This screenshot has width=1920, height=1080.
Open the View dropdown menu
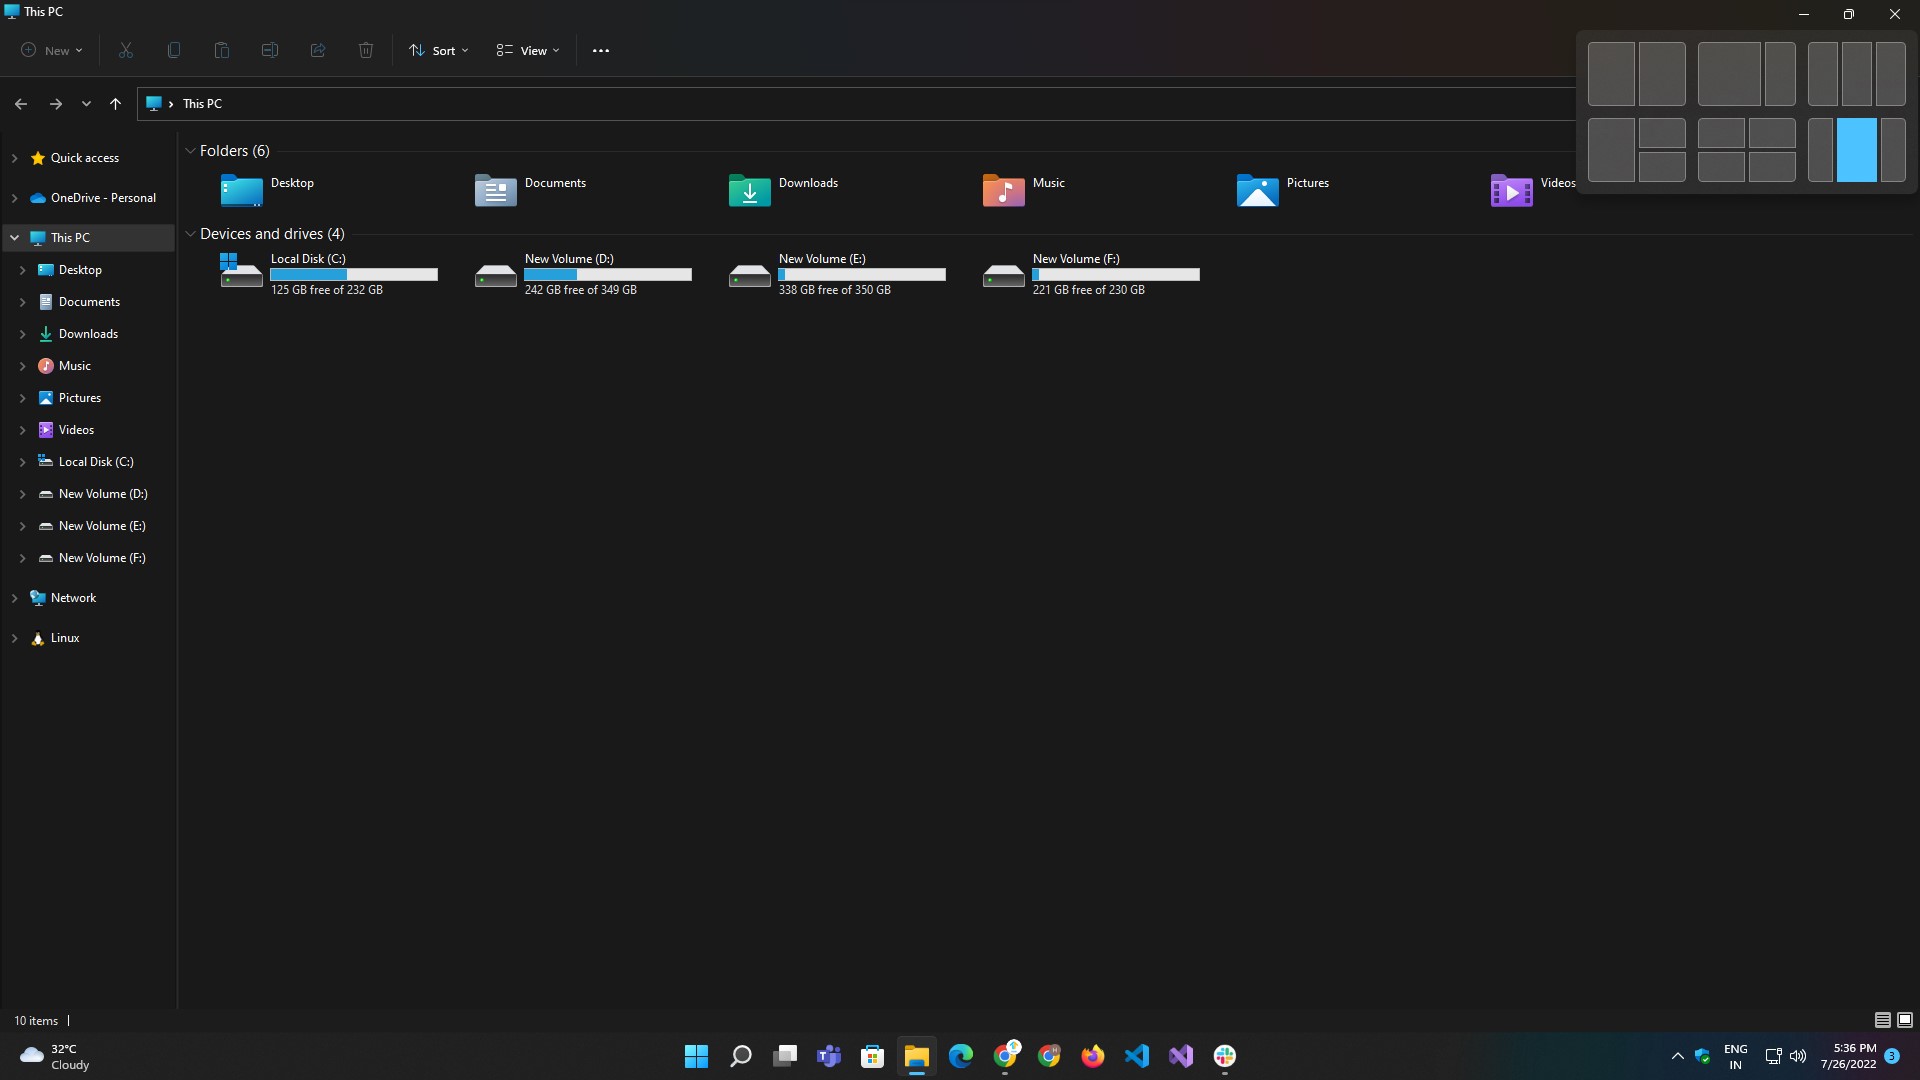(x=528, y=50)
